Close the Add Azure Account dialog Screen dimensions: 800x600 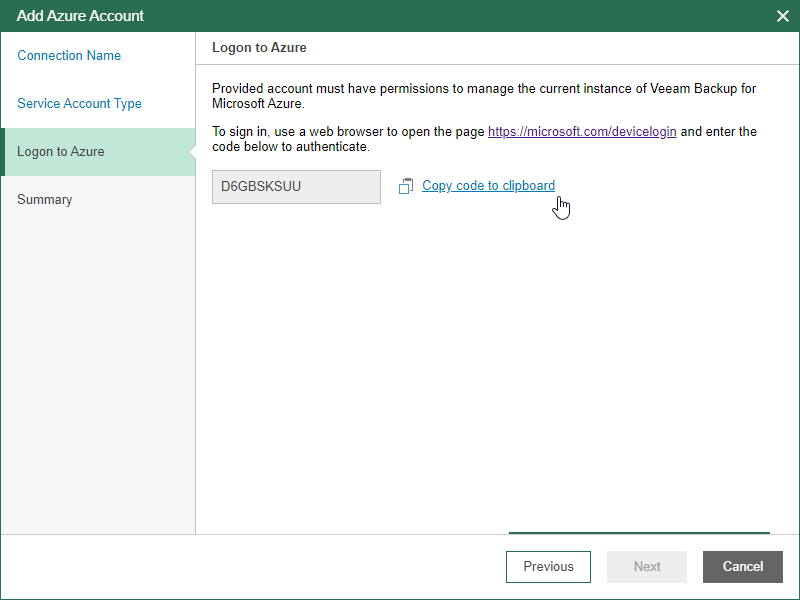coord(783,16)
